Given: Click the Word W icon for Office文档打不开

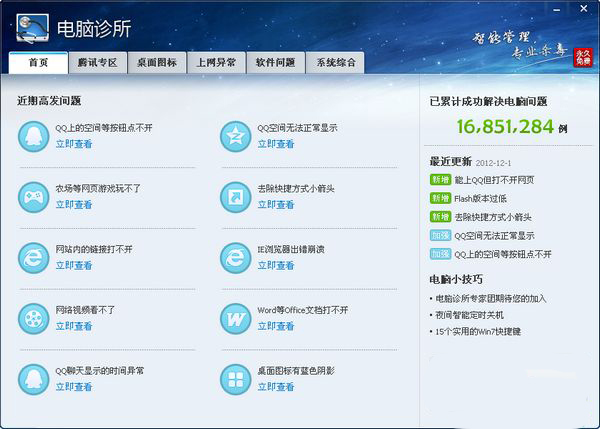Looking at the screenshot, I should [236, 319].
